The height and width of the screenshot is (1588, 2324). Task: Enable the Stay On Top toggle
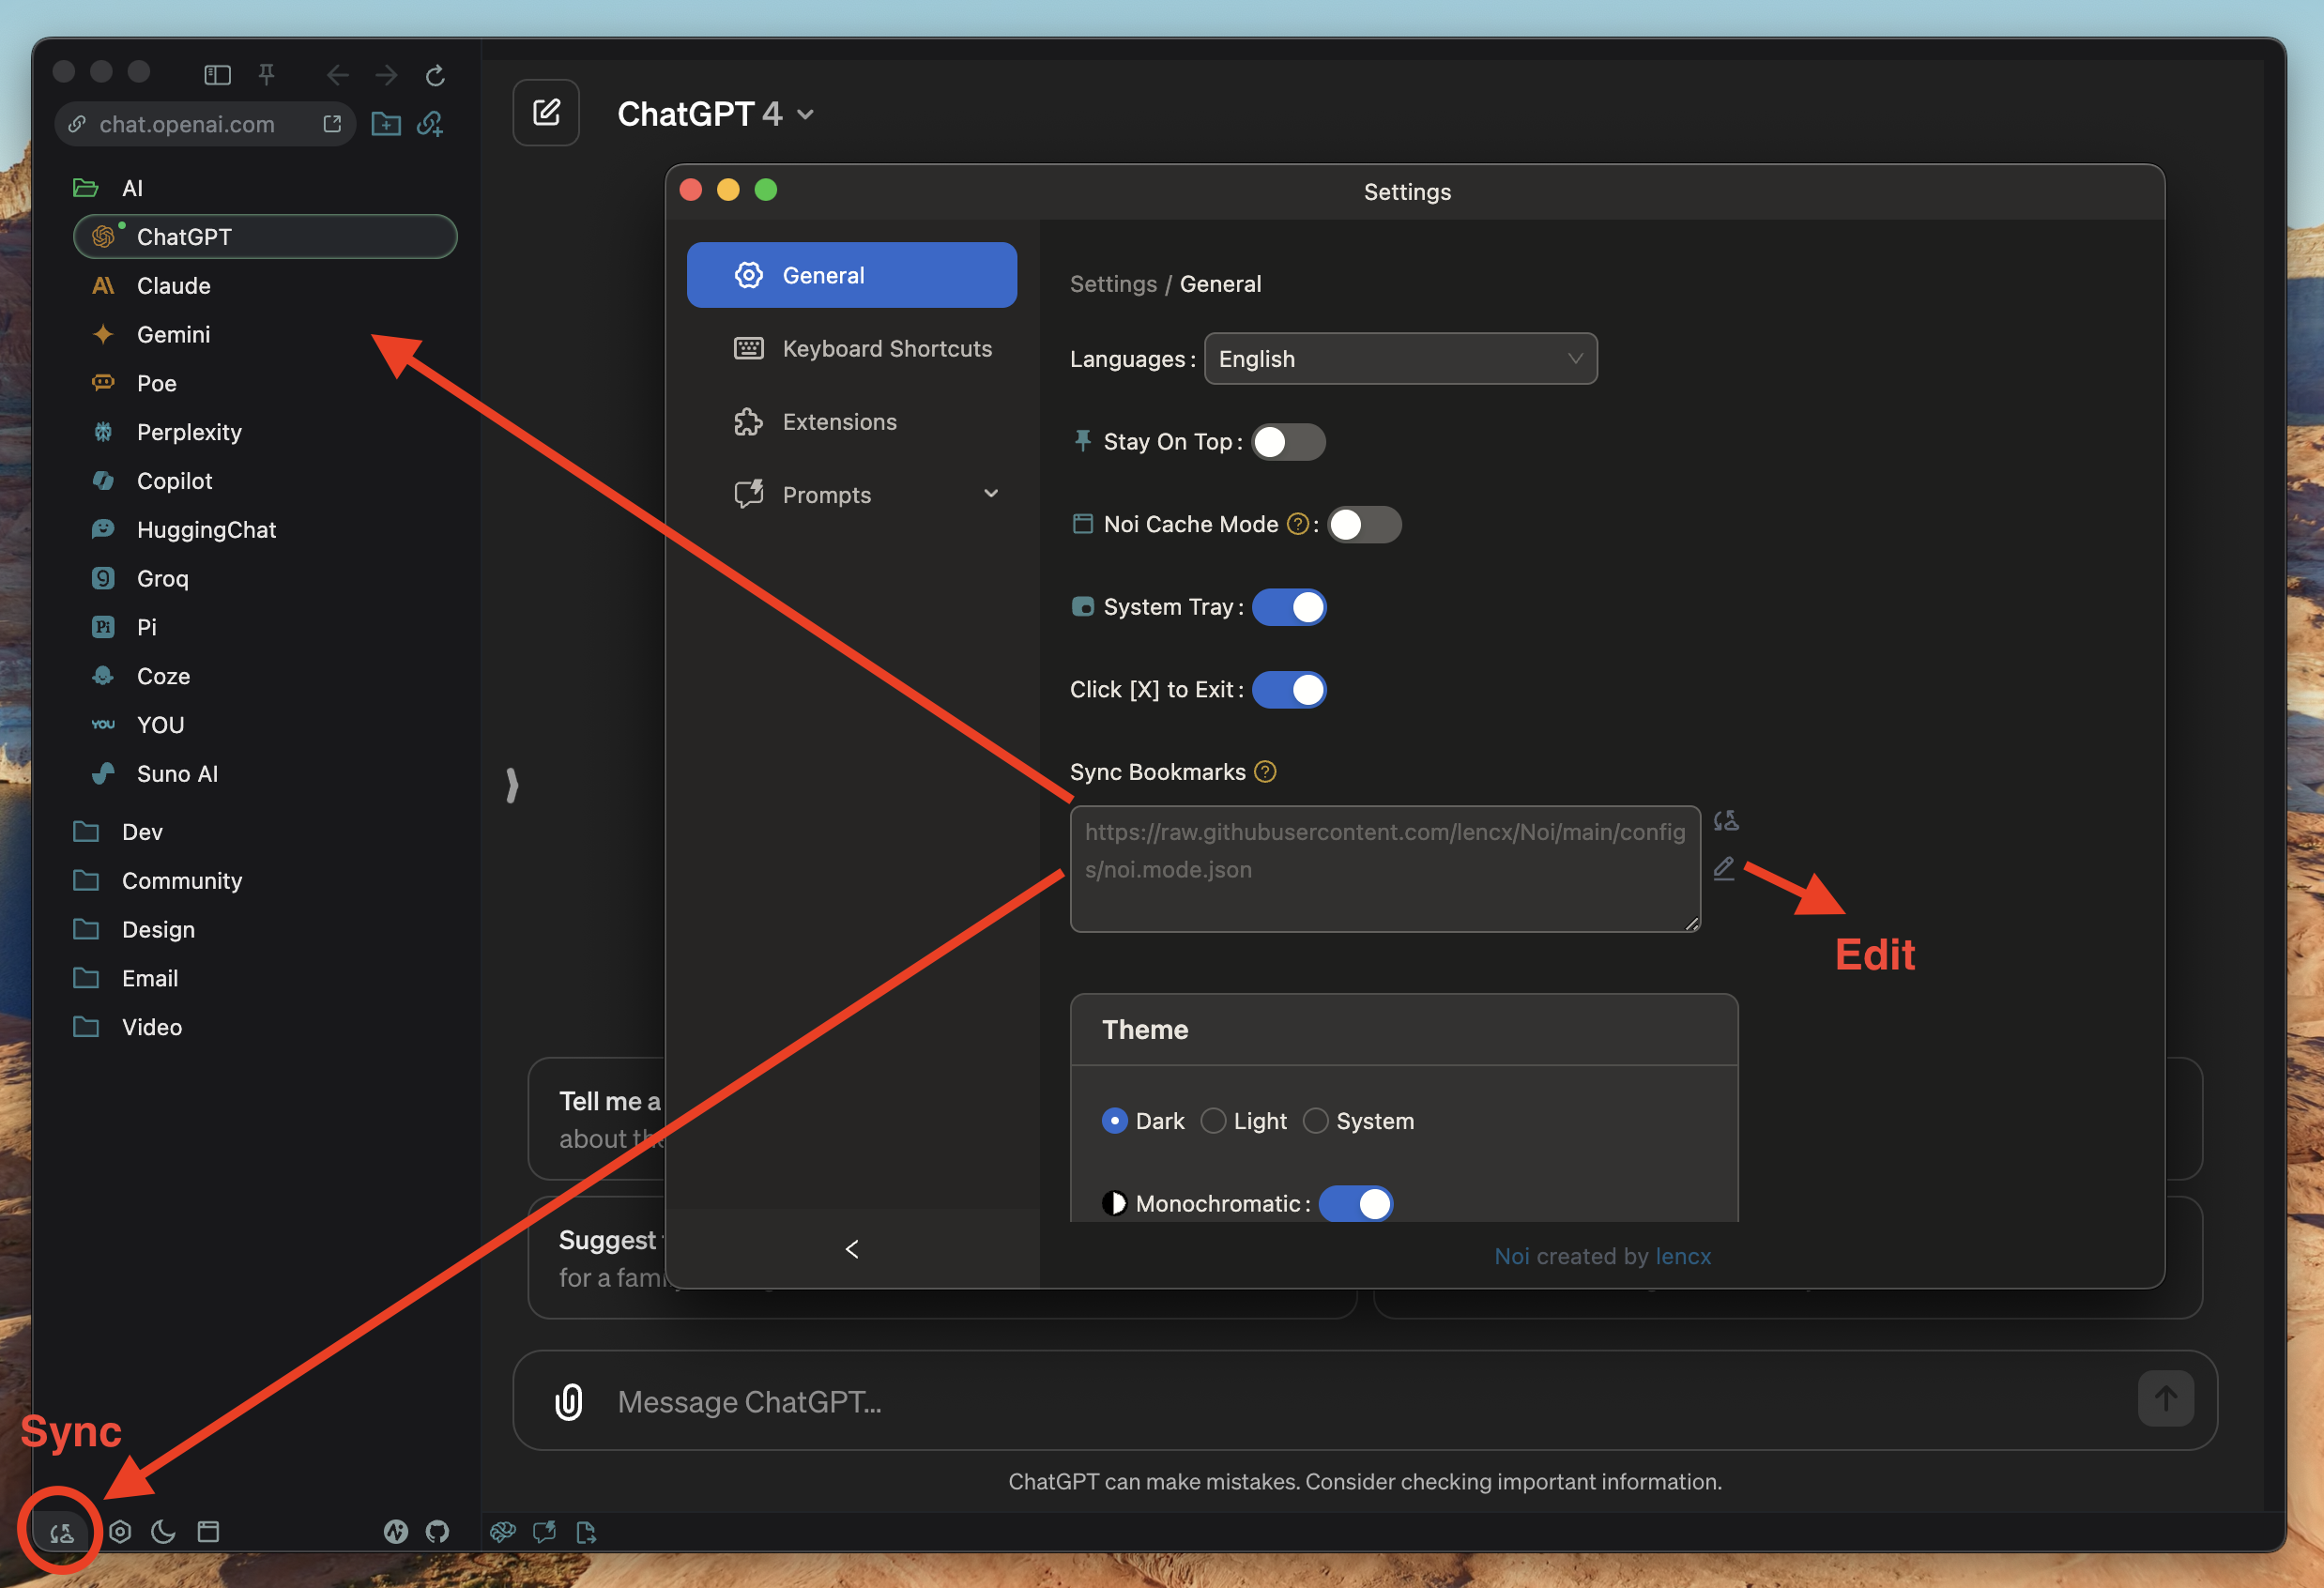pyautogui.click(x=1288, y=442)
